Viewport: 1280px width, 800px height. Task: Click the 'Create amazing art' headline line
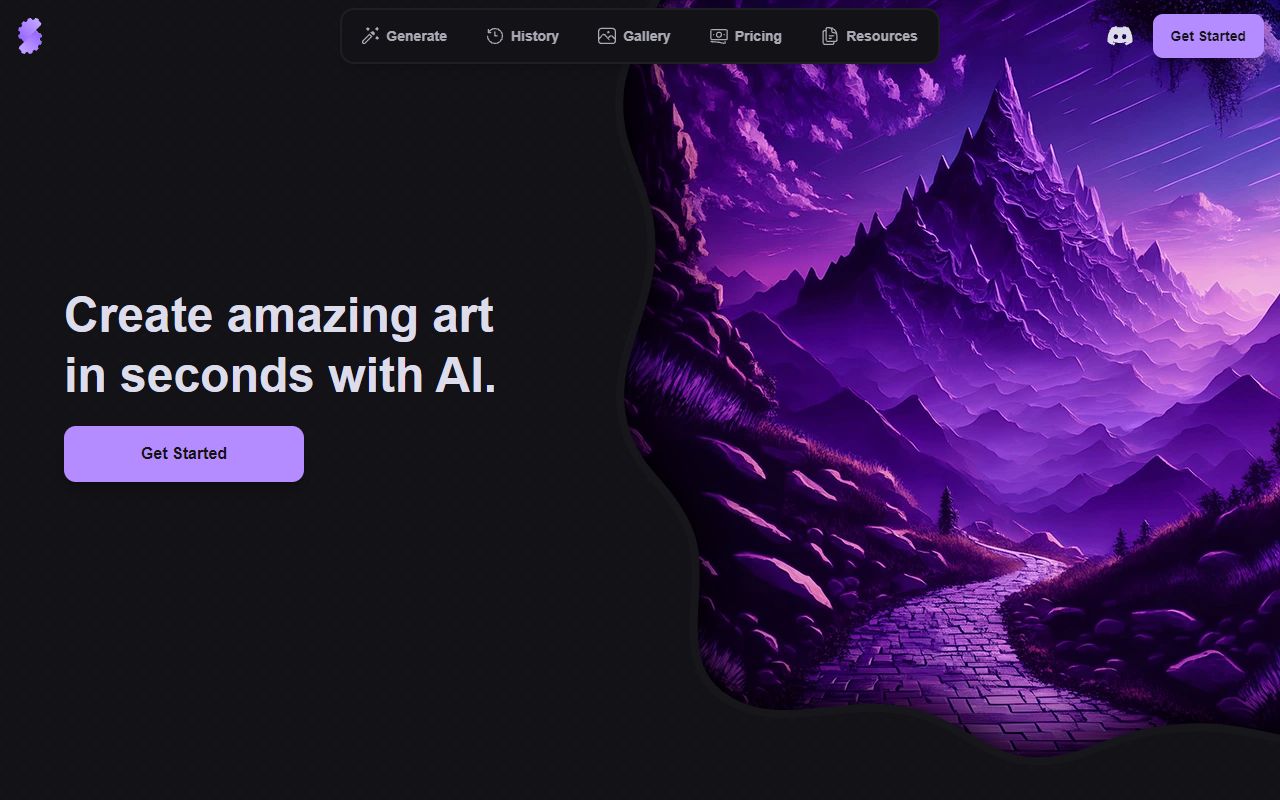coord(279,315)
